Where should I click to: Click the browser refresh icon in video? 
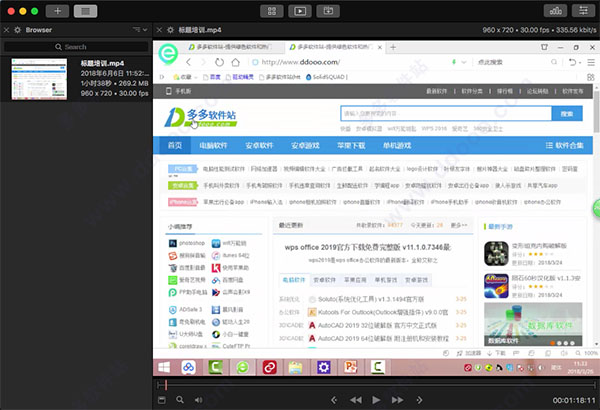pyautogui.click(x=219, y=62)
